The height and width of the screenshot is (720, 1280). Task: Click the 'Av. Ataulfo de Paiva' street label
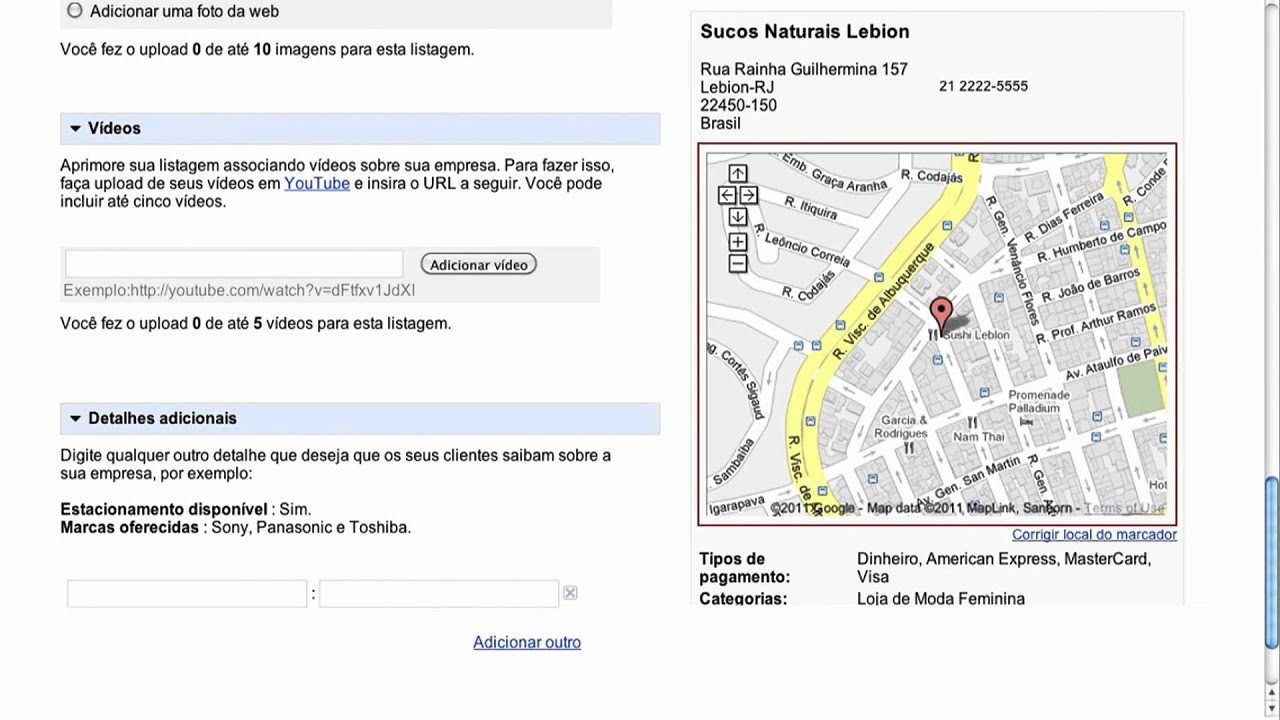(1115, 363)
